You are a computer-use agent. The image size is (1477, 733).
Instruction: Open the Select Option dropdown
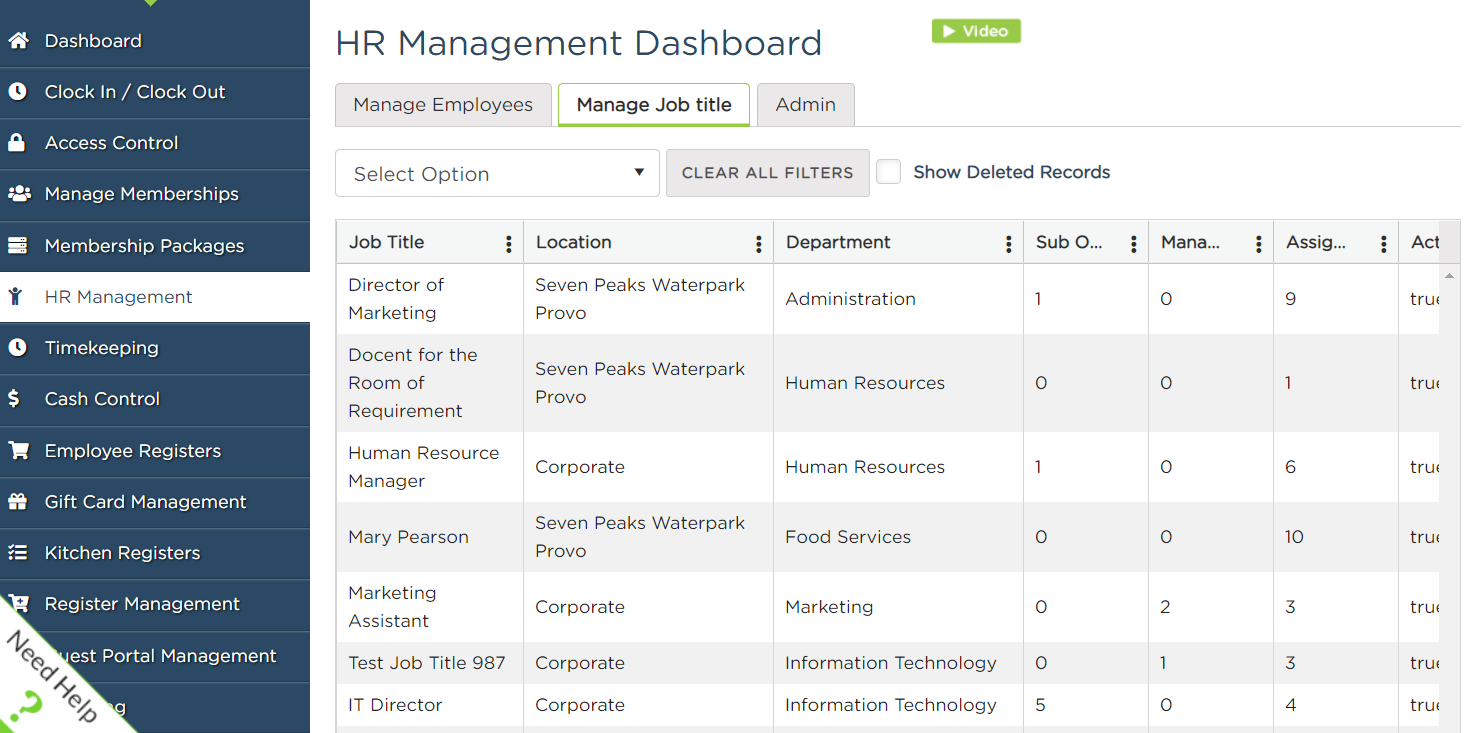click(x=497, y=173)
